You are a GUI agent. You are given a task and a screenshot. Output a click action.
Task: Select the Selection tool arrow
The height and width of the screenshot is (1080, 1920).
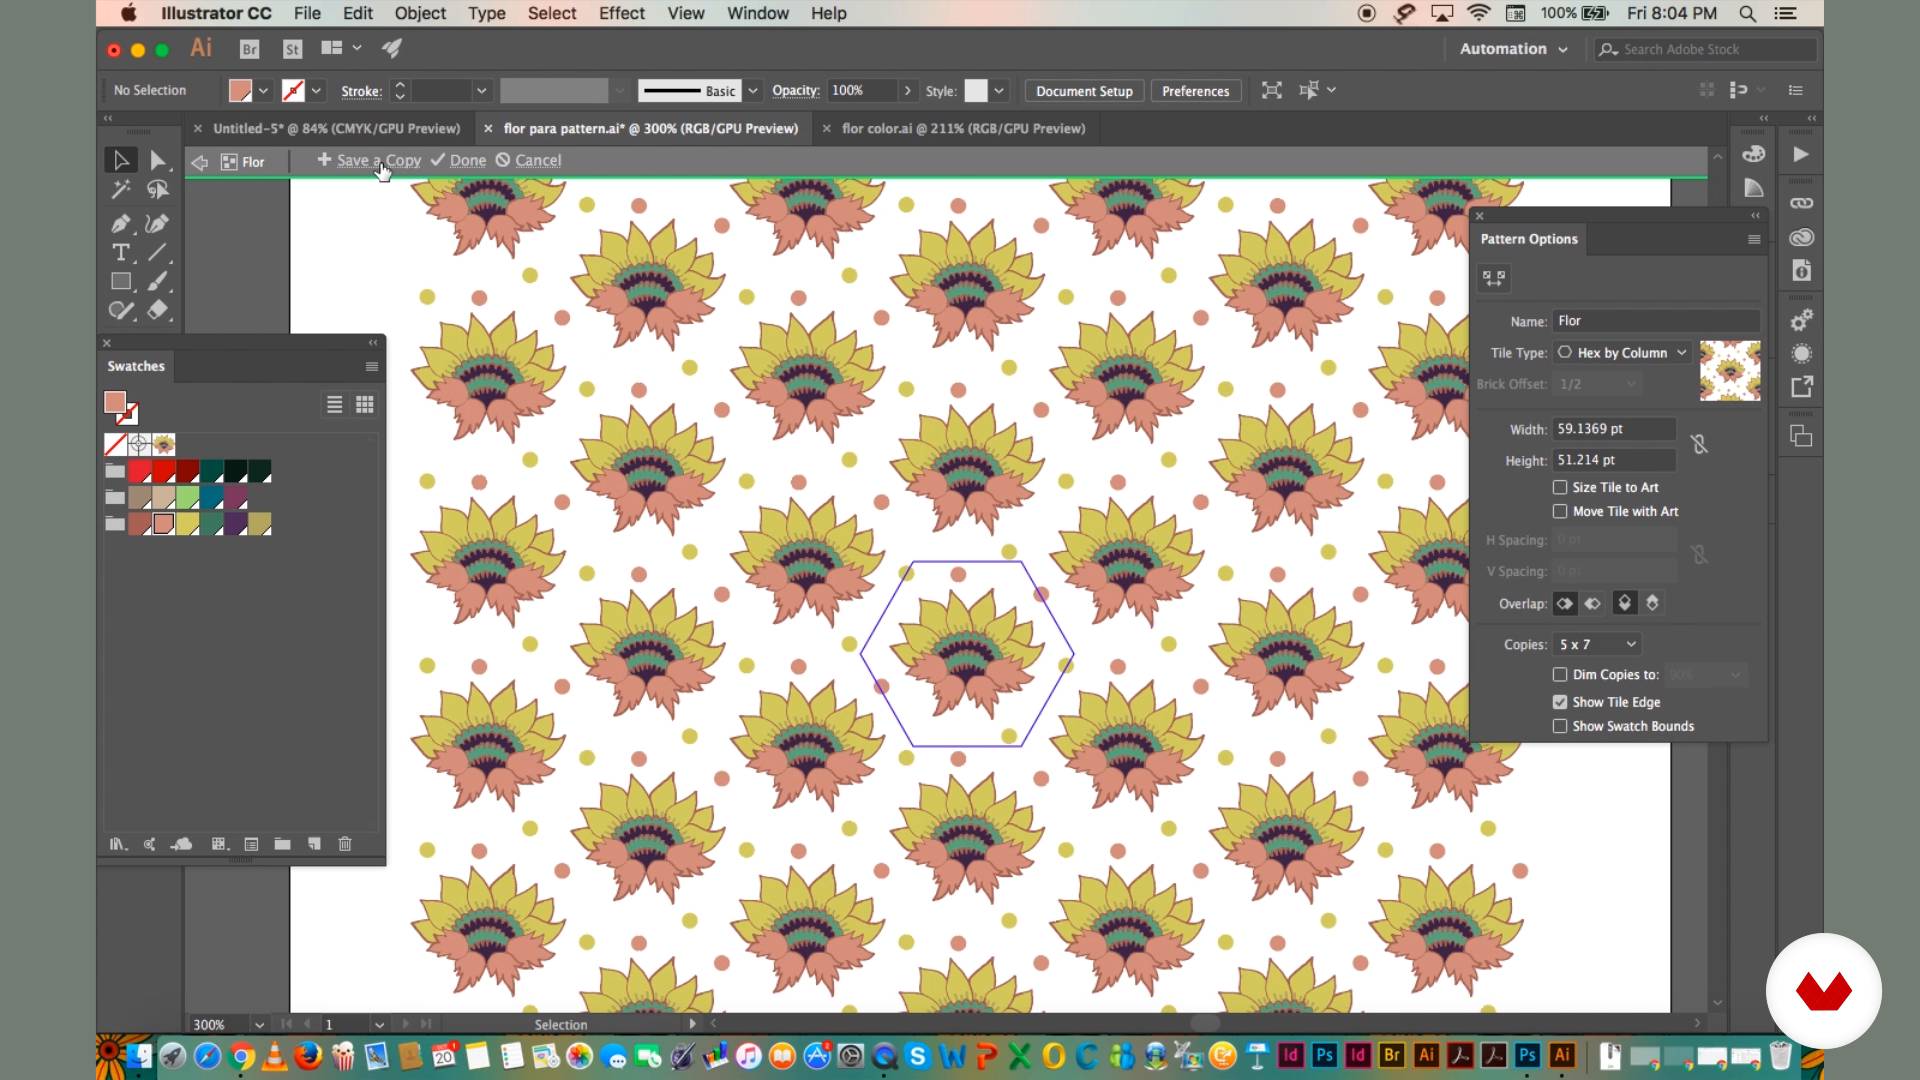(121, 160)
